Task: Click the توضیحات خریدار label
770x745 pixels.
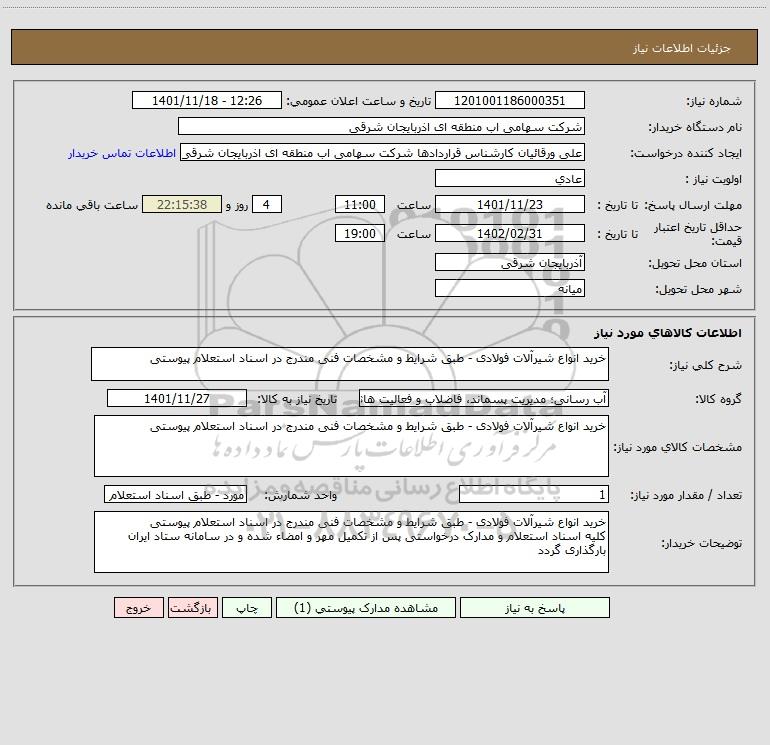Action: (x=701, y=543)
